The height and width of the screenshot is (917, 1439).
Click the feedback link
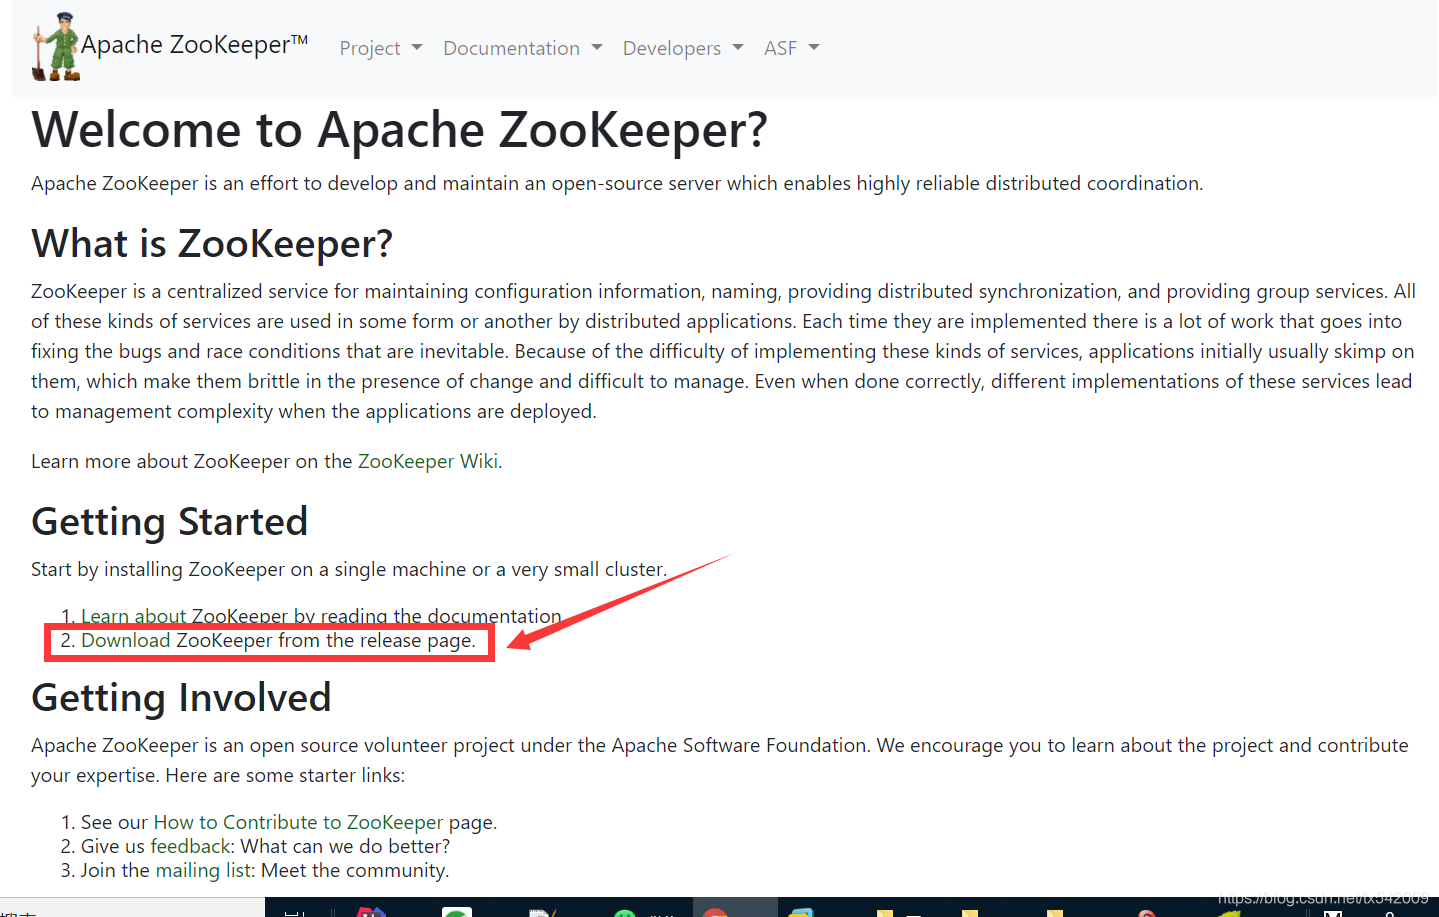(x=191, y=846)
